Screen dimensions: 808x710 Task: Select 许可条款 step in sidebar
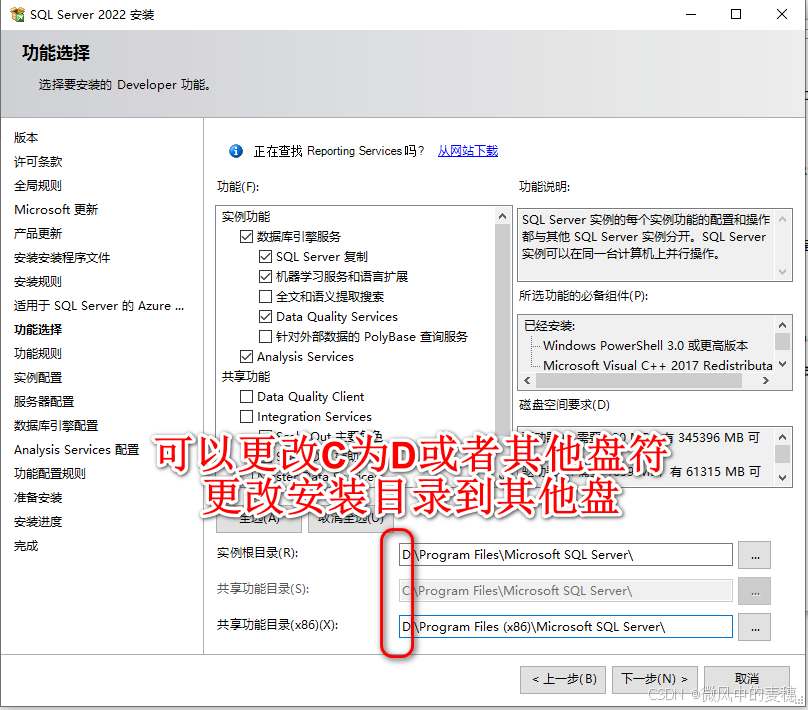(38, 162)
